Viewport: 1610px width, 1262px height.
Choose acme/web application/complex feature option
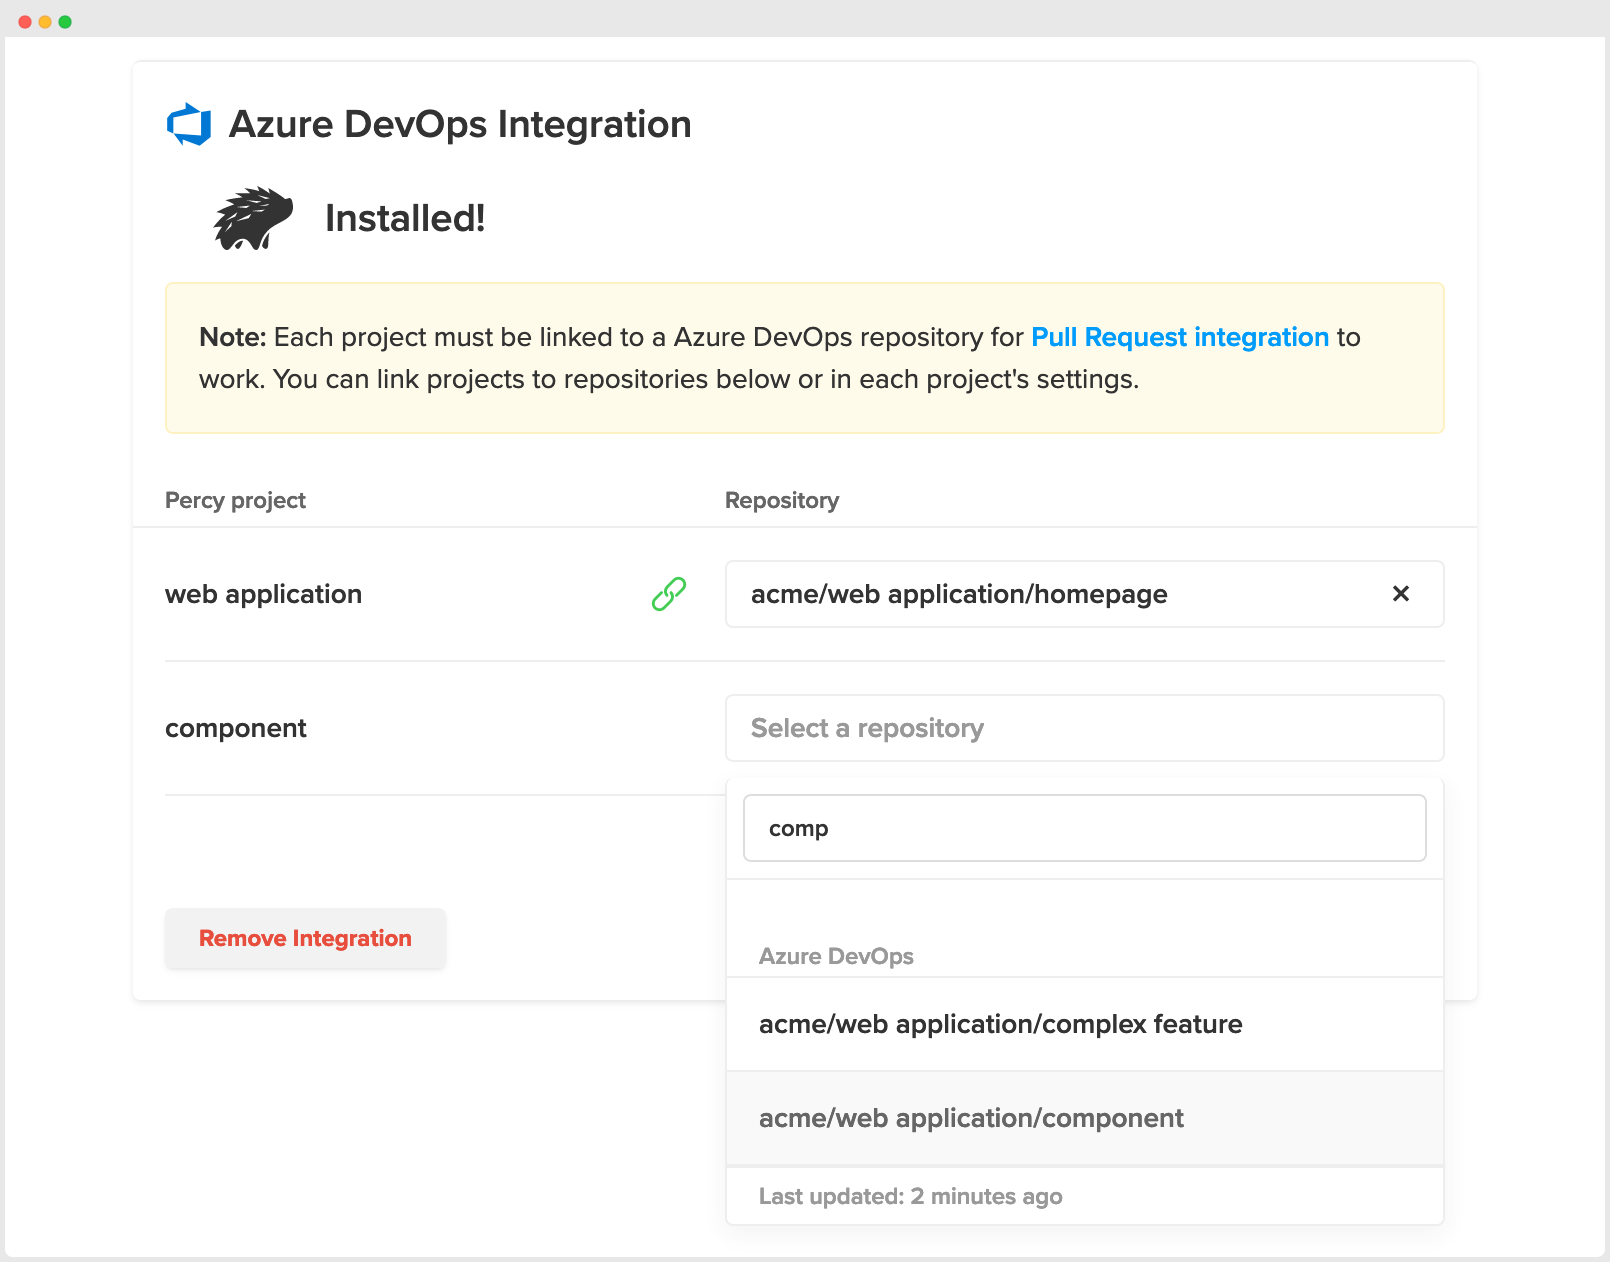1084,1024
